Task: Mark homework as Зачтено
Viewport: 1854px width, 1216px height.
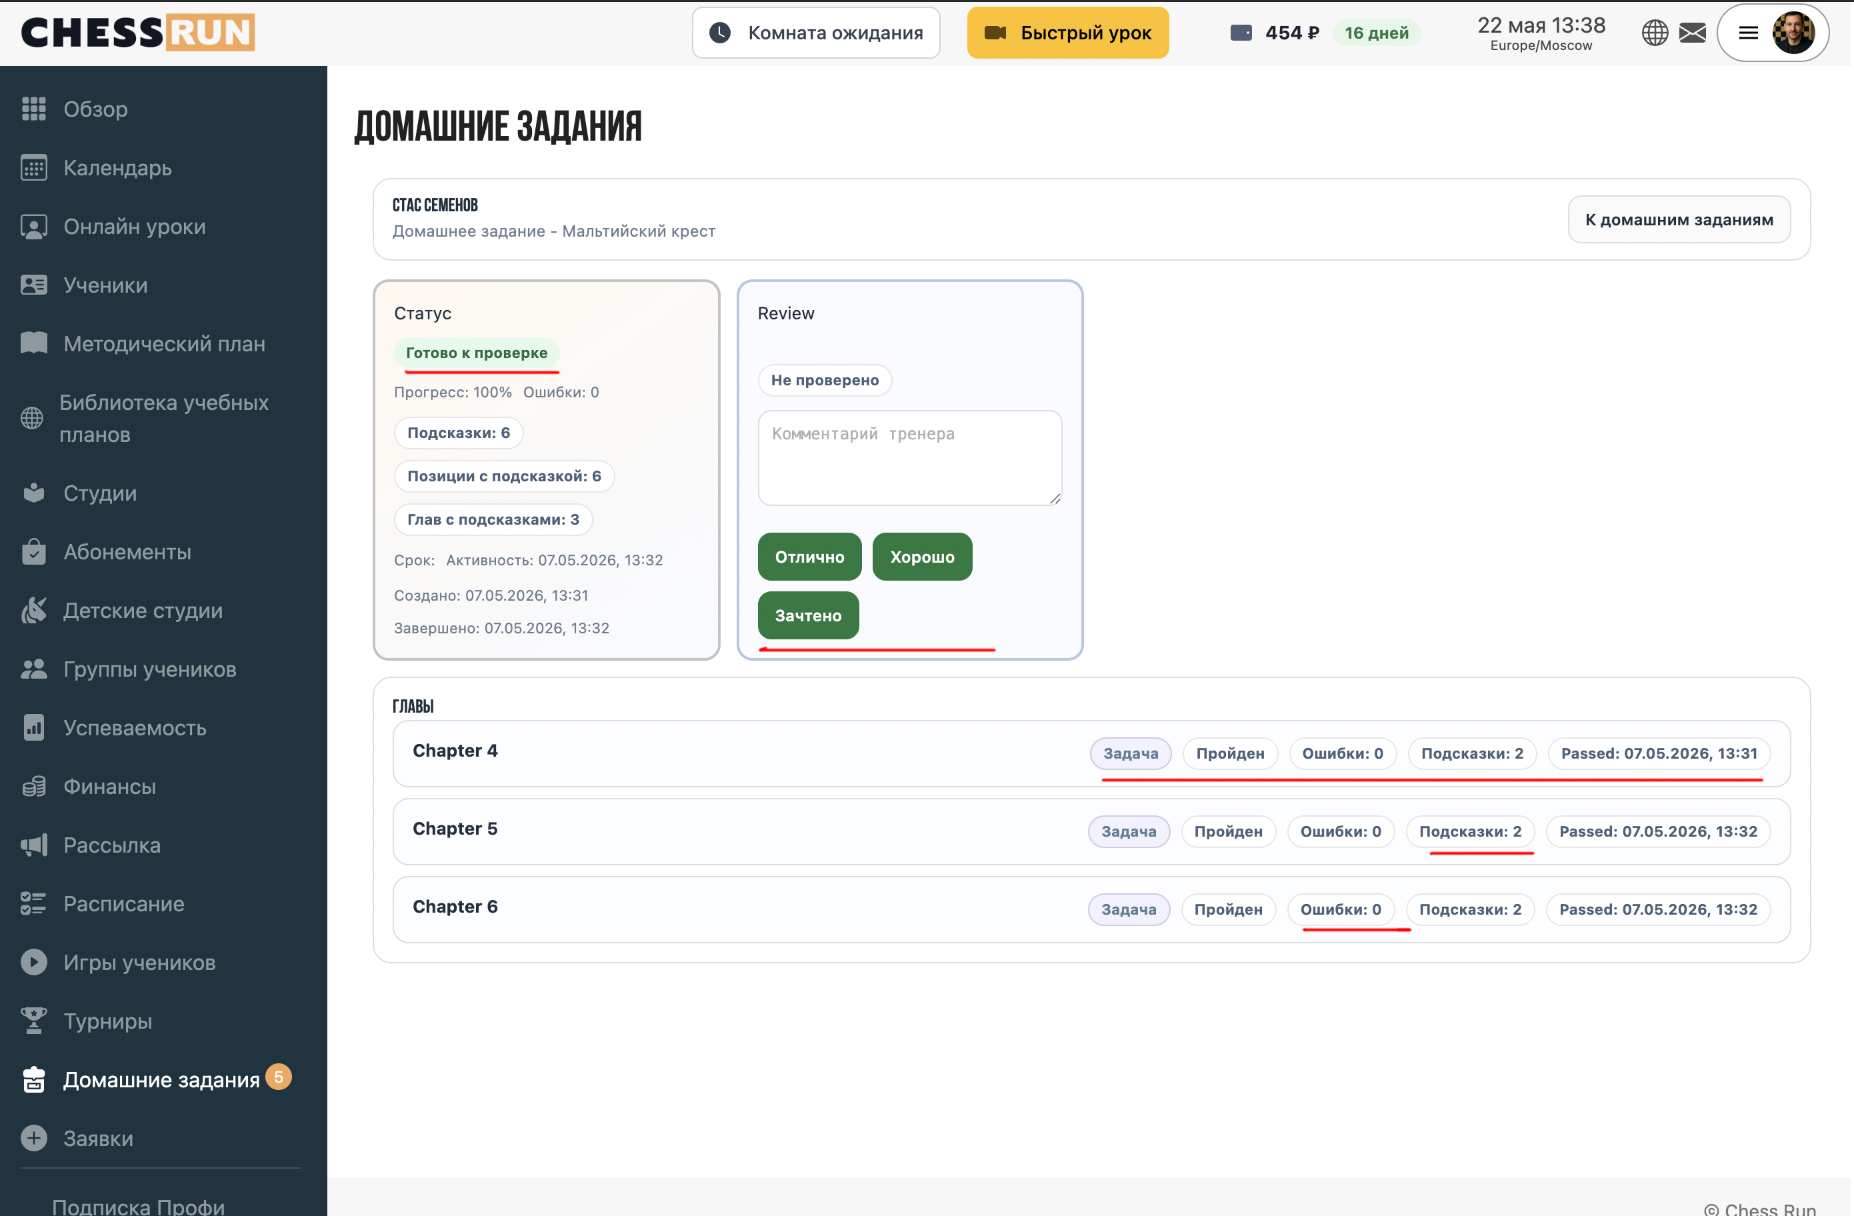Action: 808,615
